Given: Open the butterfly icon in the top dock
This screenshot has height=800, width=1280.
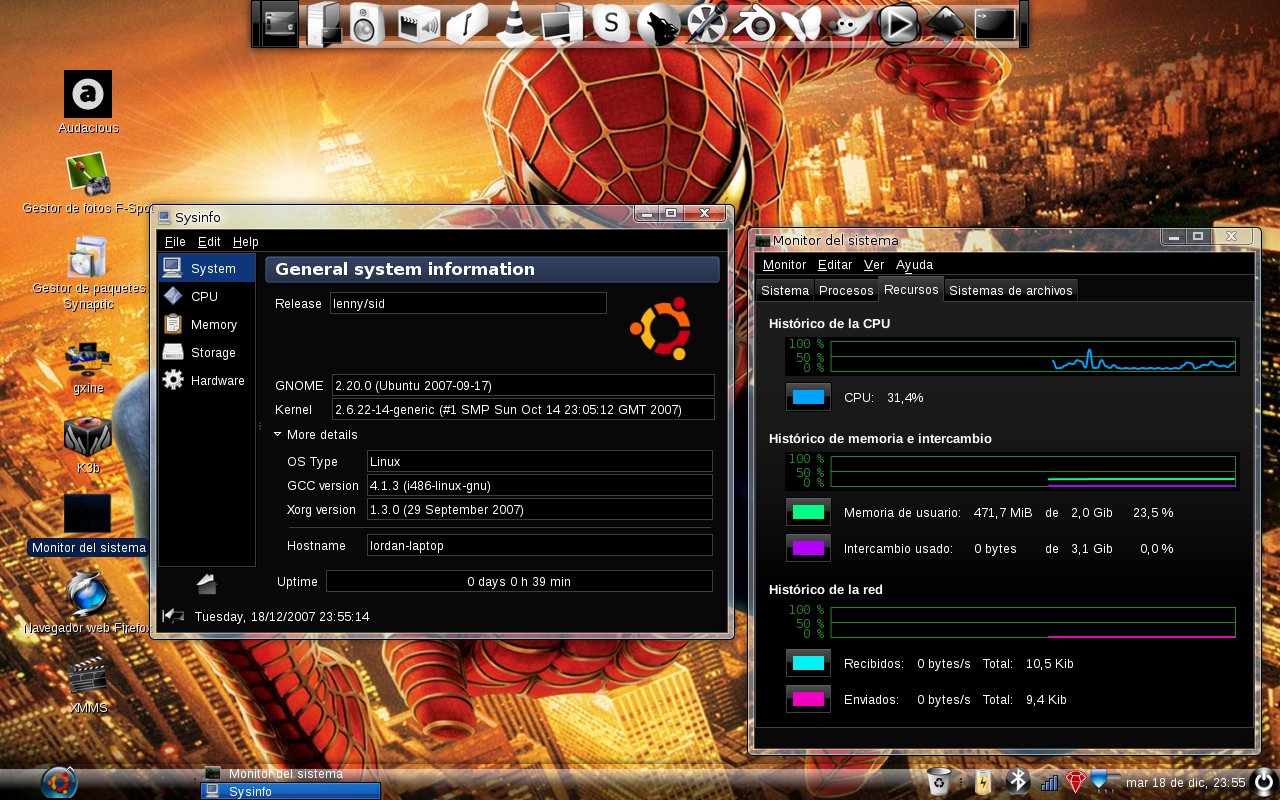Looking at the screenshot, I should pos(802,24).
